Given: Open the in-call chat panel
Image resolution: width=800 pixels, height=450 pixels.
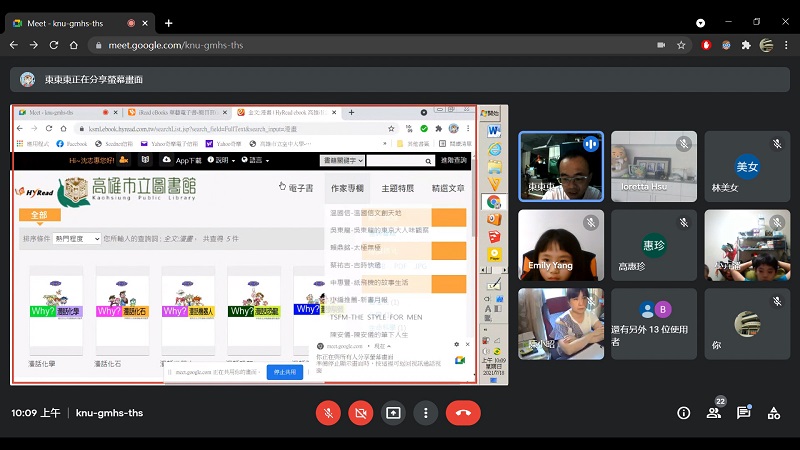Looking at the screenshot, I should click(744, 412).
